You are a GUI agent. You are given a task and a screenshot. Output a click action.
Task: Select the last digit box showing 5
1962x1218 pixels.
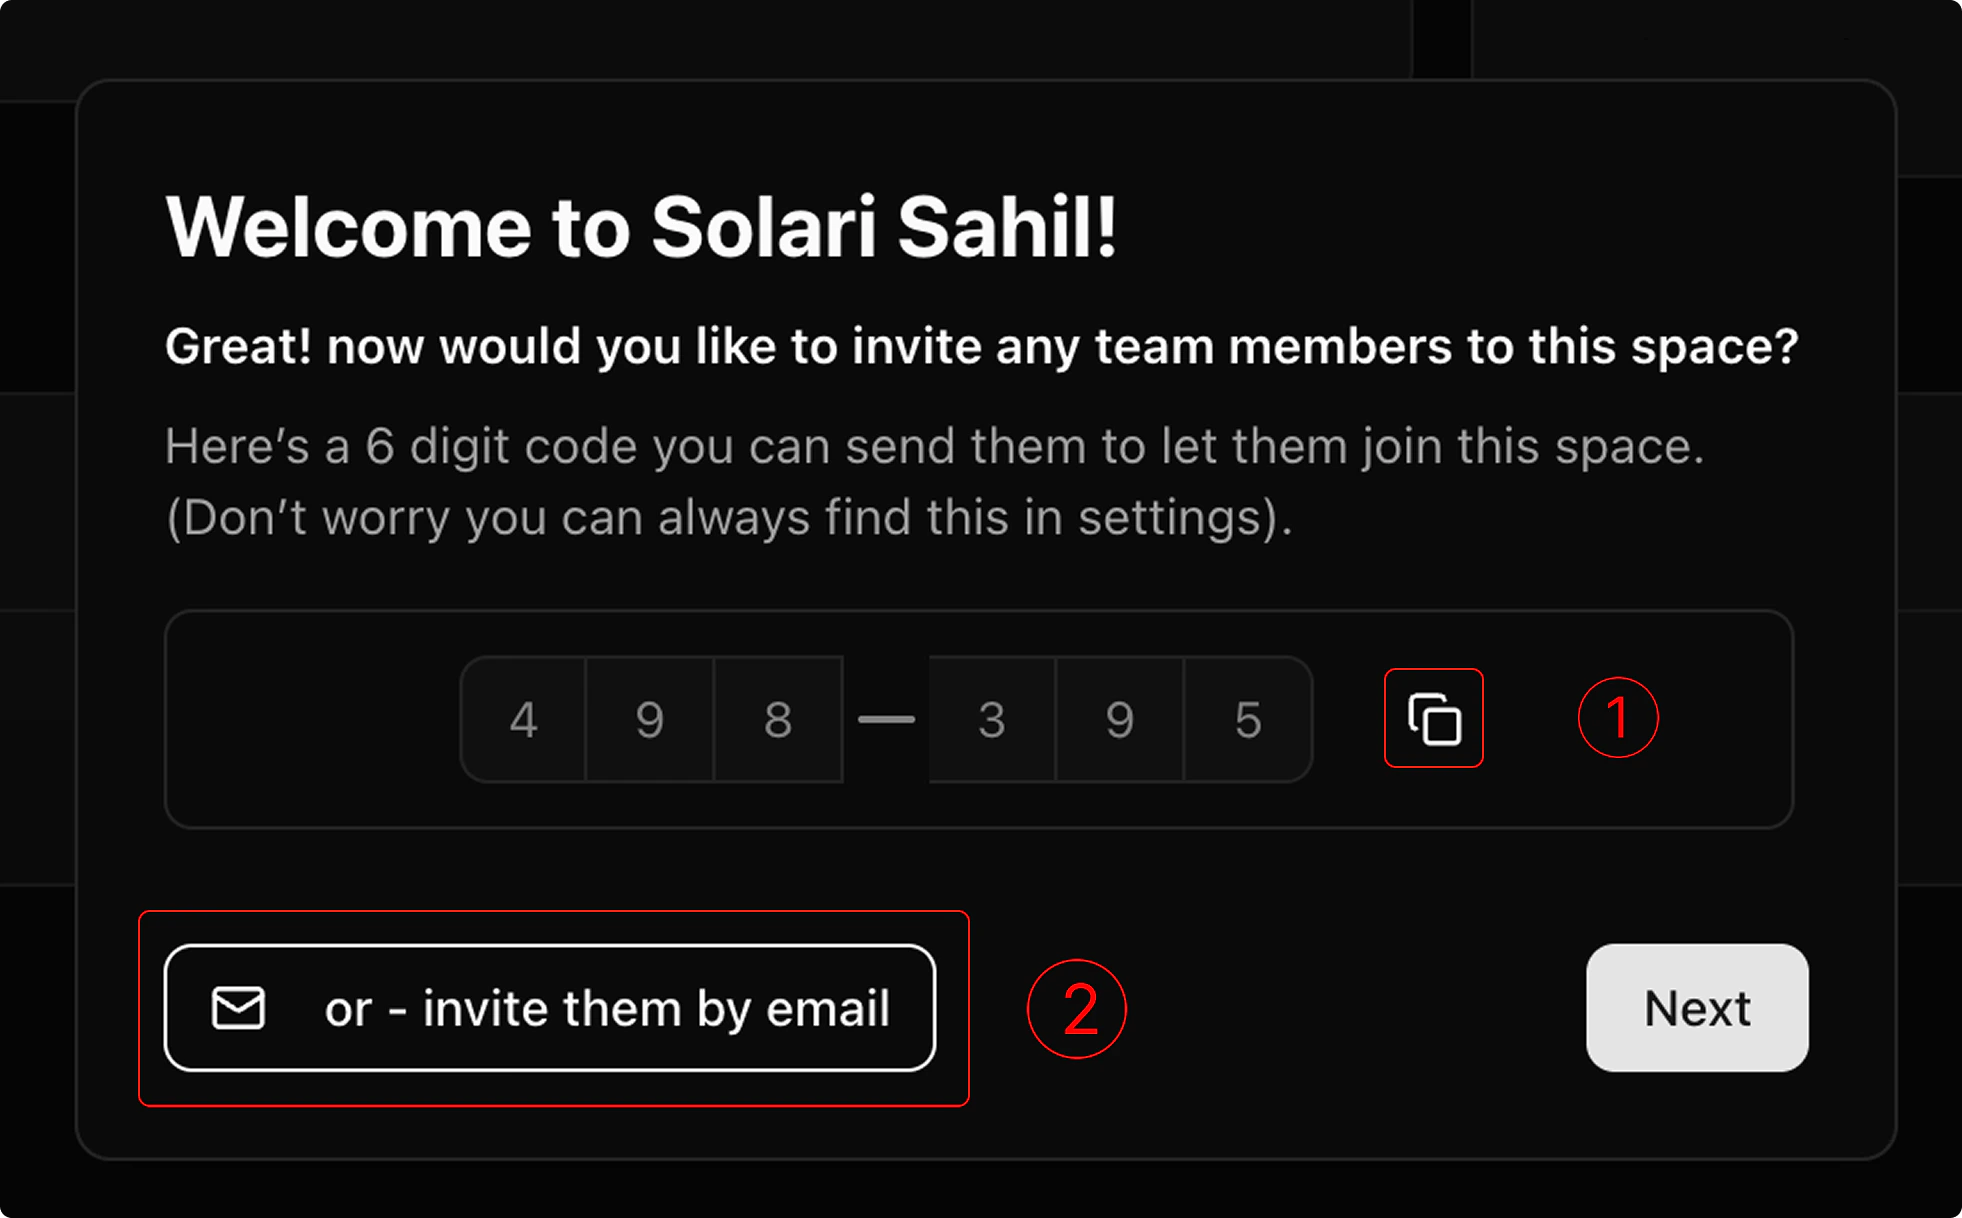[x=1247, y=718]
